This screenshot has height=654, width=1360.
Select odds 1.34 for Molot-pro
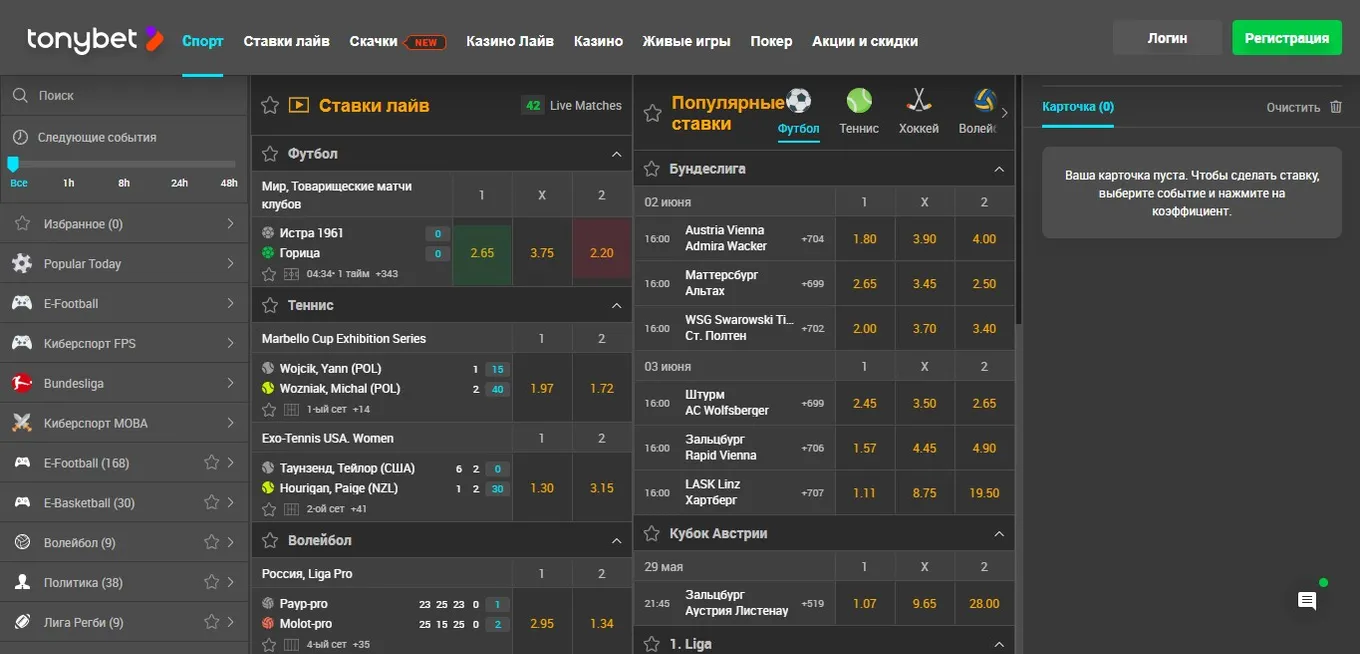click(602, 623)
